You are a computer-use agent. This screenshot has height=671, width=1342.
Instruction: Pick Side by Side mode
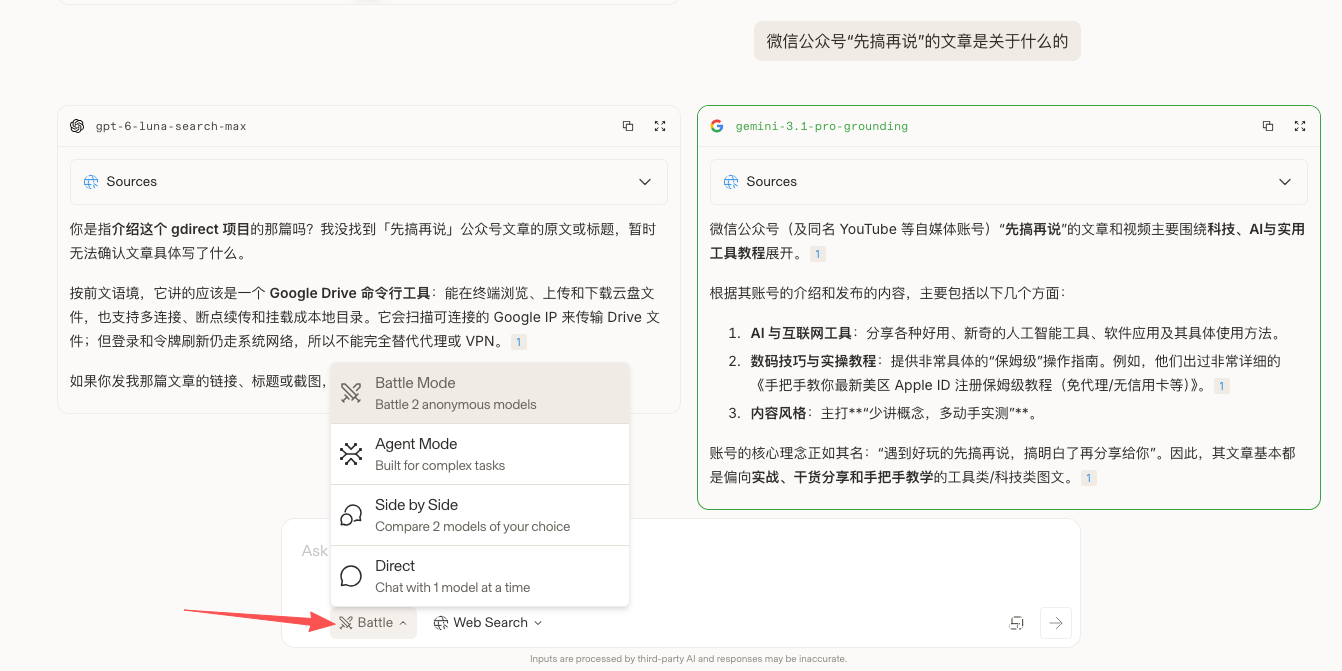(480, 515)
